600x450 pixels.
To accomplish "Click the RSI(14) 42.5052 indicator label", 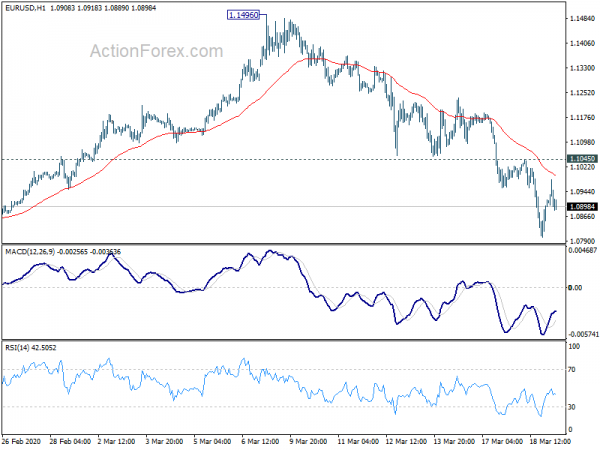I will point(31,348).
